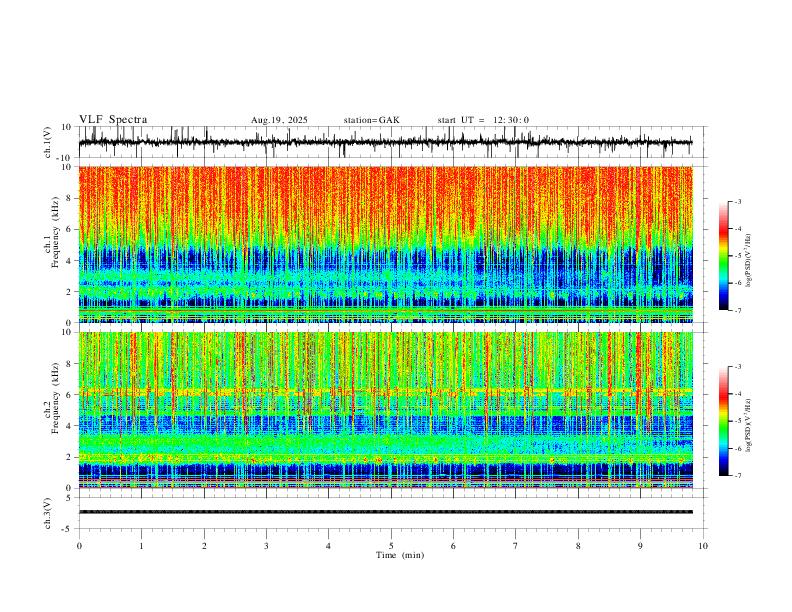Click the ch.1 PSD color scale bar

724,256
